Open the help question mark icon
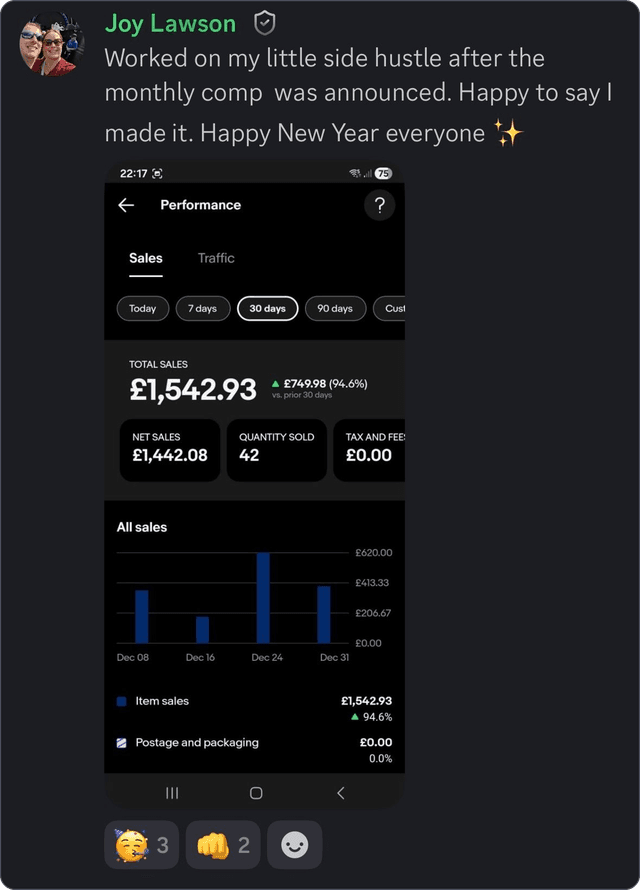The image size is (640, 890). [x=379, y=205]
